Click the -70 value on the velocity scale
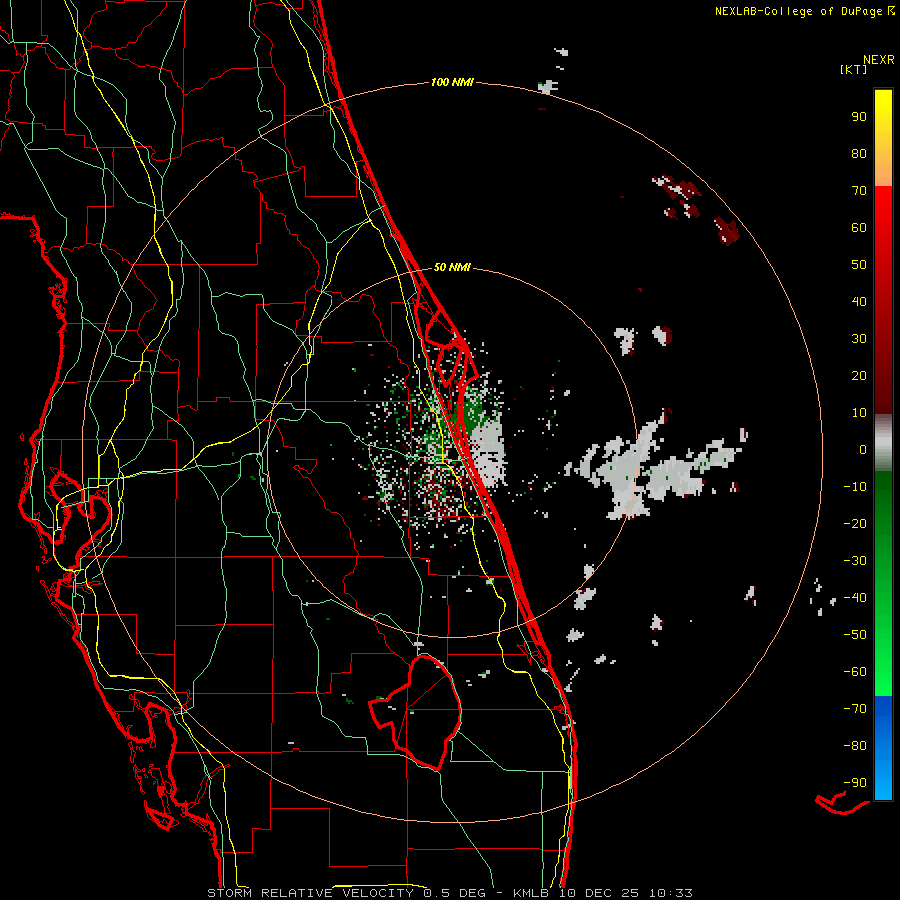Image resolution: width=900 pixels, height=900 pixels. tap(855, 709)
